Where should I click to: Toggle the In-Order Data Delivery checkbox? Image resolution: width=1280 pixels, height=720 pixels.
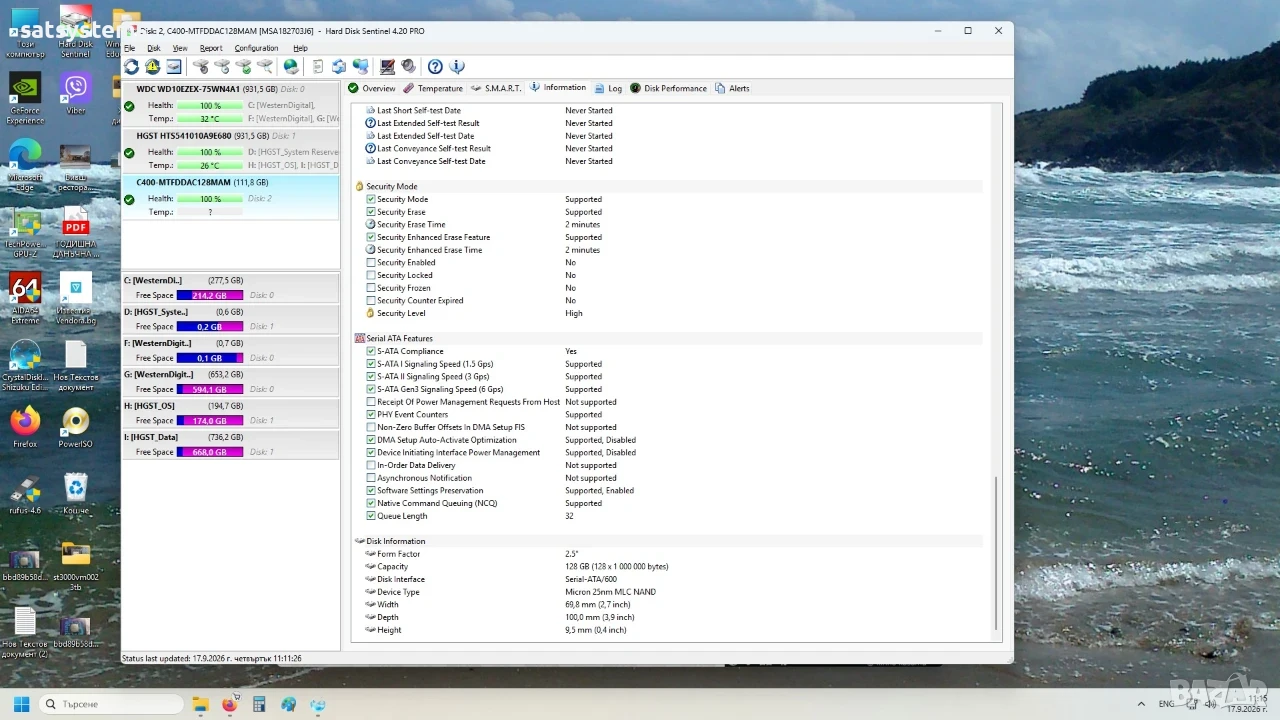[371, 465]
